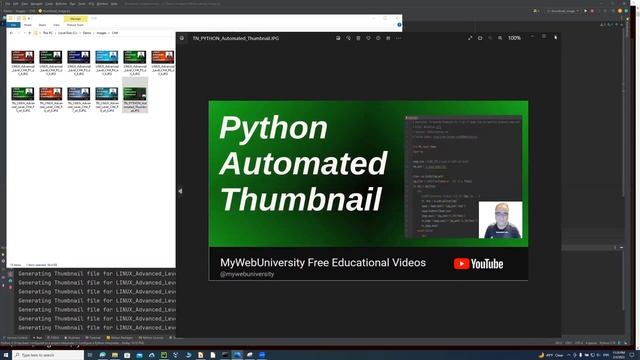Click the notification center icon on taskbar
The image size is (640, 360).
coord(632,355)
